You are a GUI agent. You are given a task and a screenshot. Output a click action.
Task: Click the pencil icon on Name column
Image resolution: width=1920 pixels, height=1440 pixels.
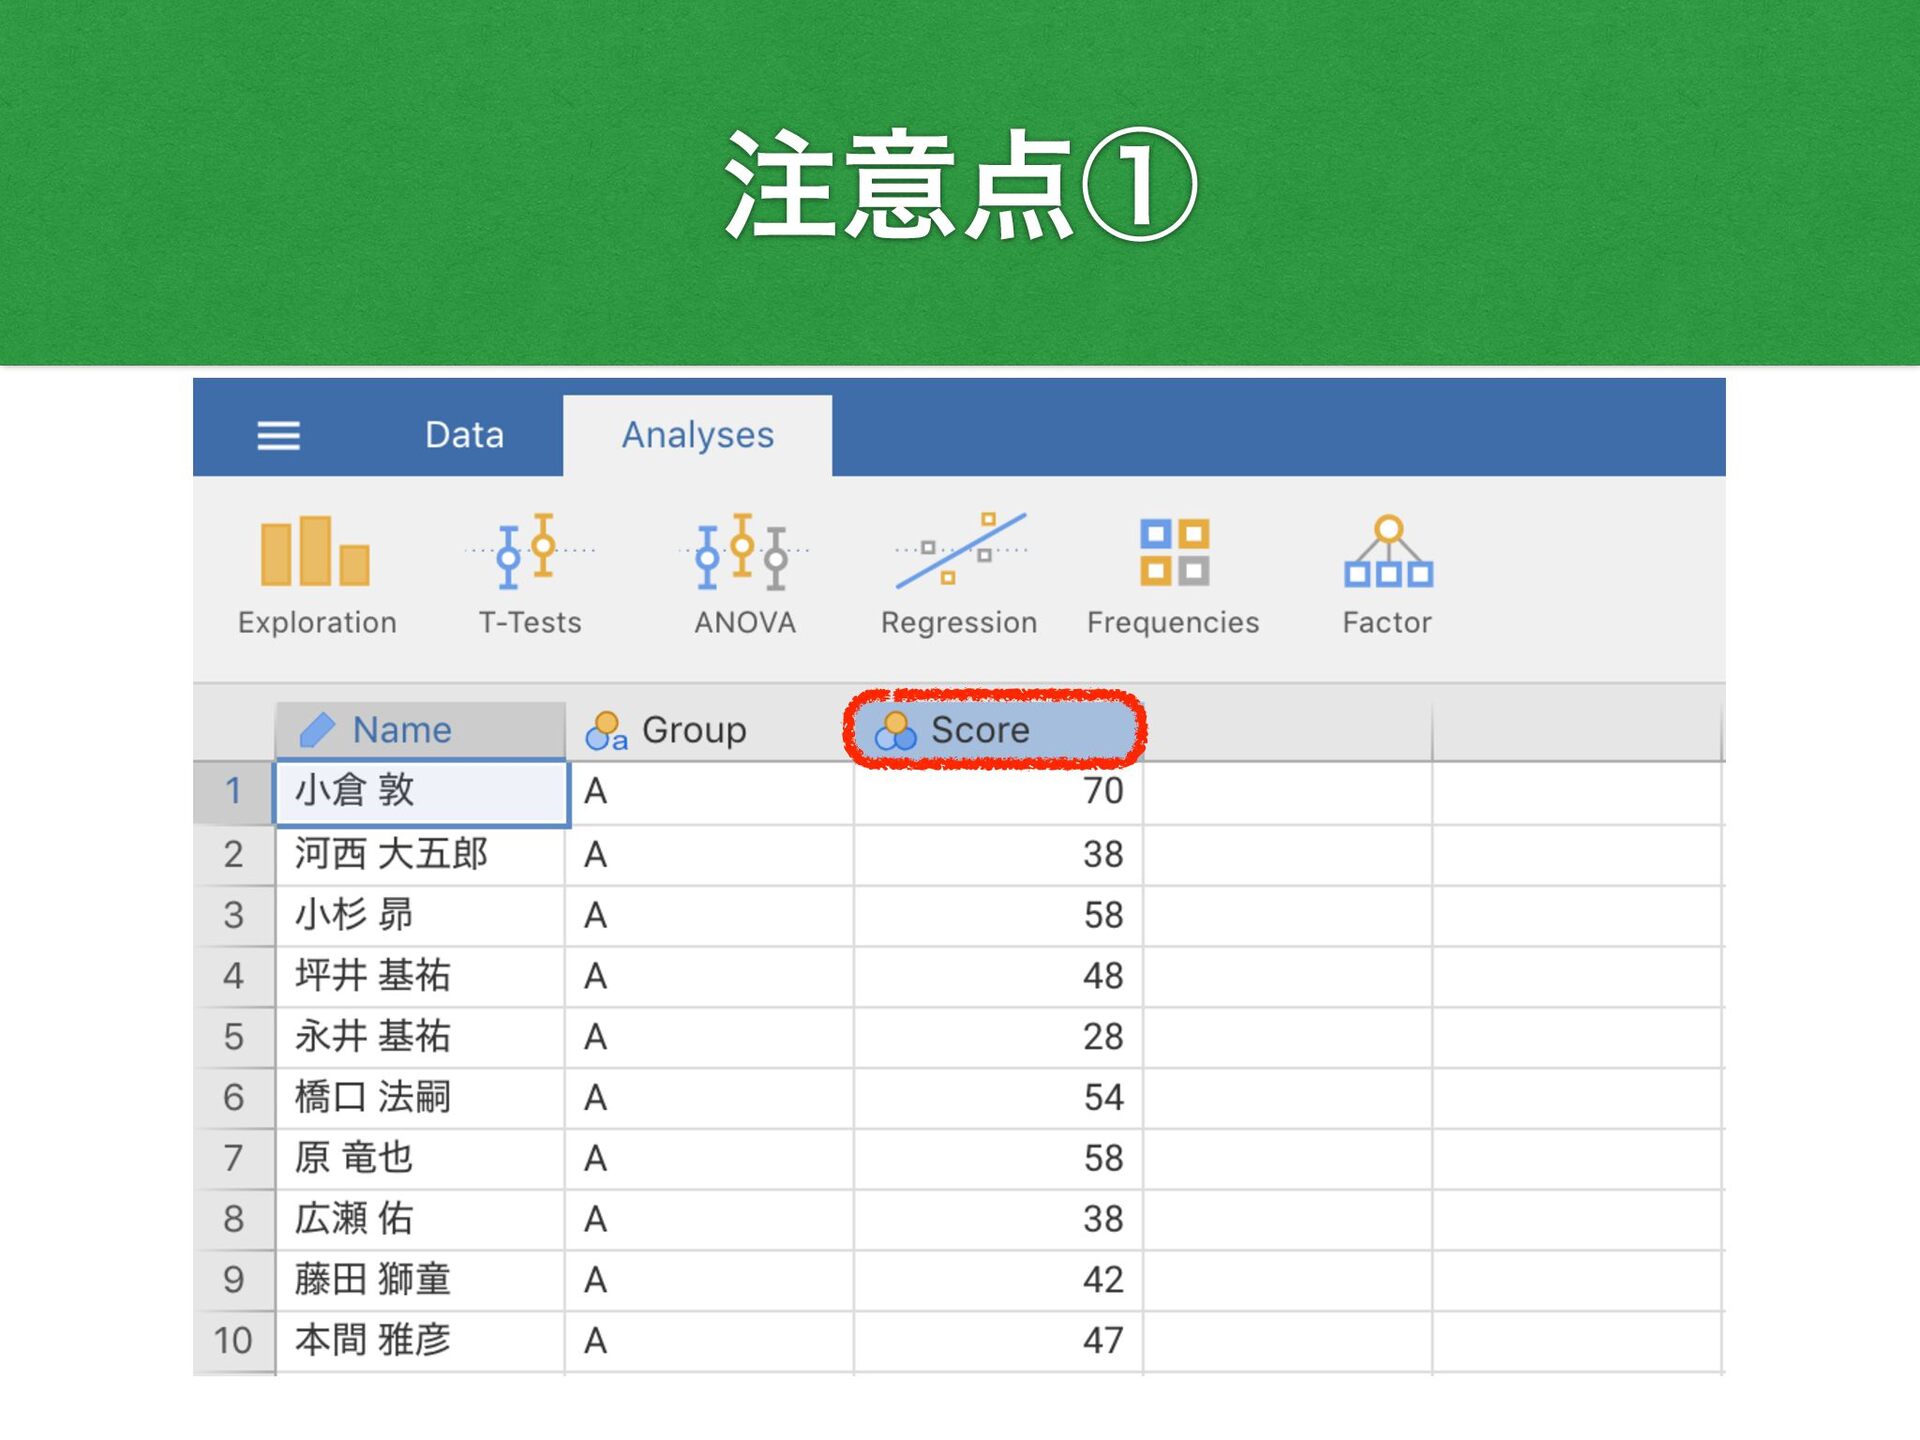316,730
